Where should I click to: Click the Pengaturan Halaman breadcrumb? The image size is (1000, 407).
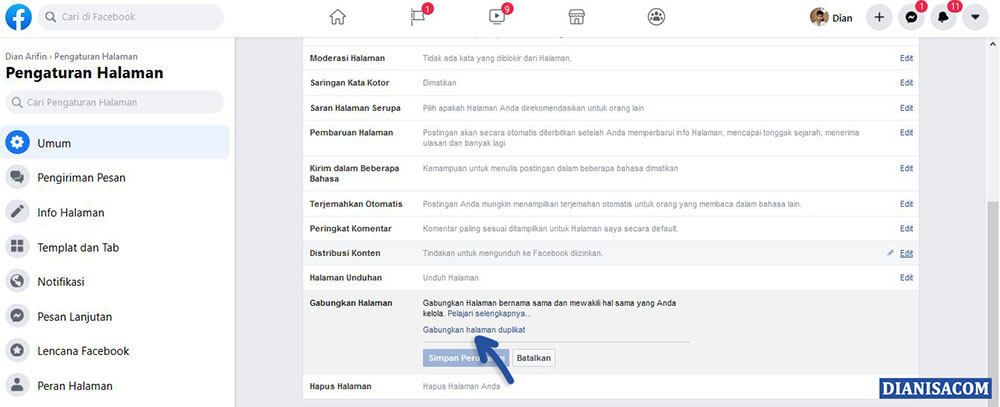[x=96, y=57]
